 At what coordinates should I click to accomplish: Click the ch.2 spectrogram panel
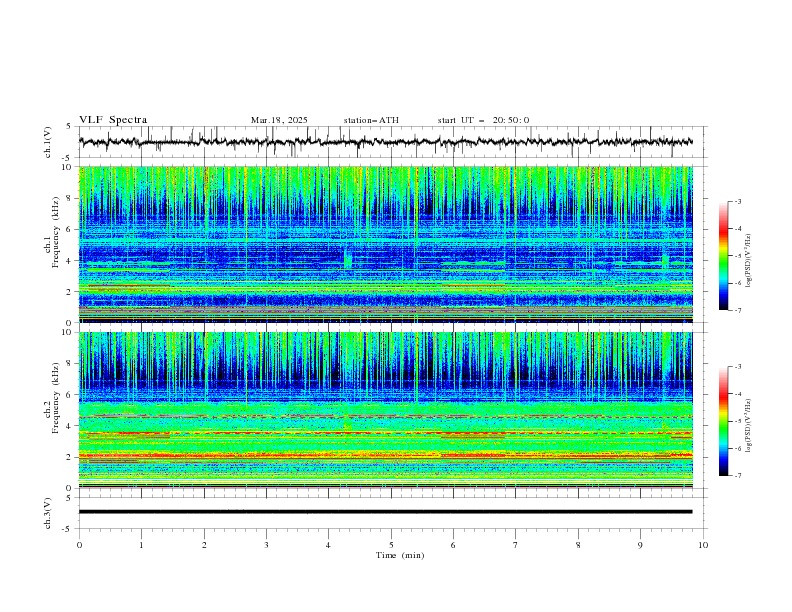[x=385, y=410]
